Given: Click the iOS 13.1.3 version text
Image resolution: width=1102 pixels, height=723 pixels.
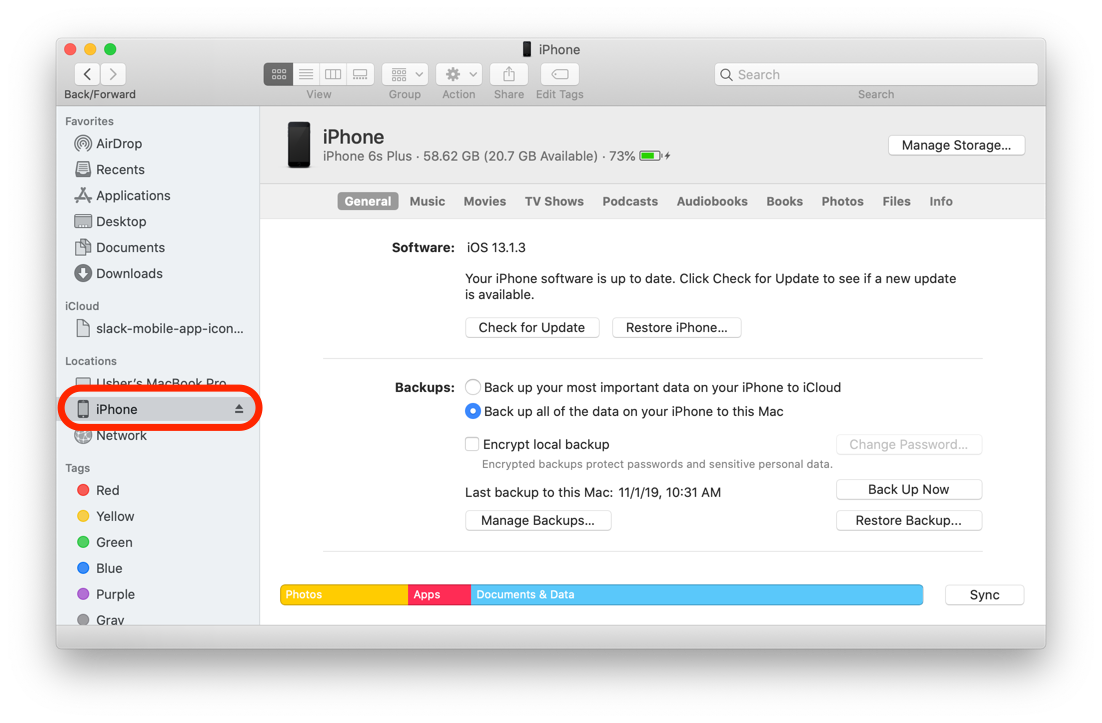Looking at the screenshot, I should click(x=496, y=247).
